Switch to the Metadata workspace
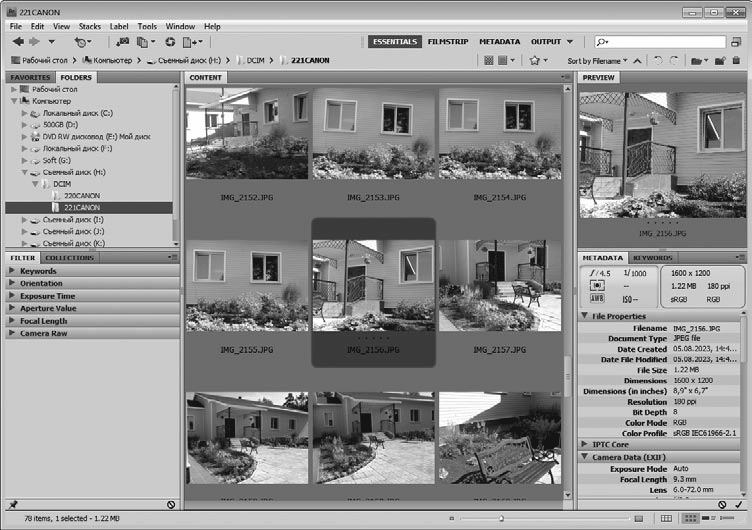The width and height of the screenshot is (752, 530). point(499,42)
